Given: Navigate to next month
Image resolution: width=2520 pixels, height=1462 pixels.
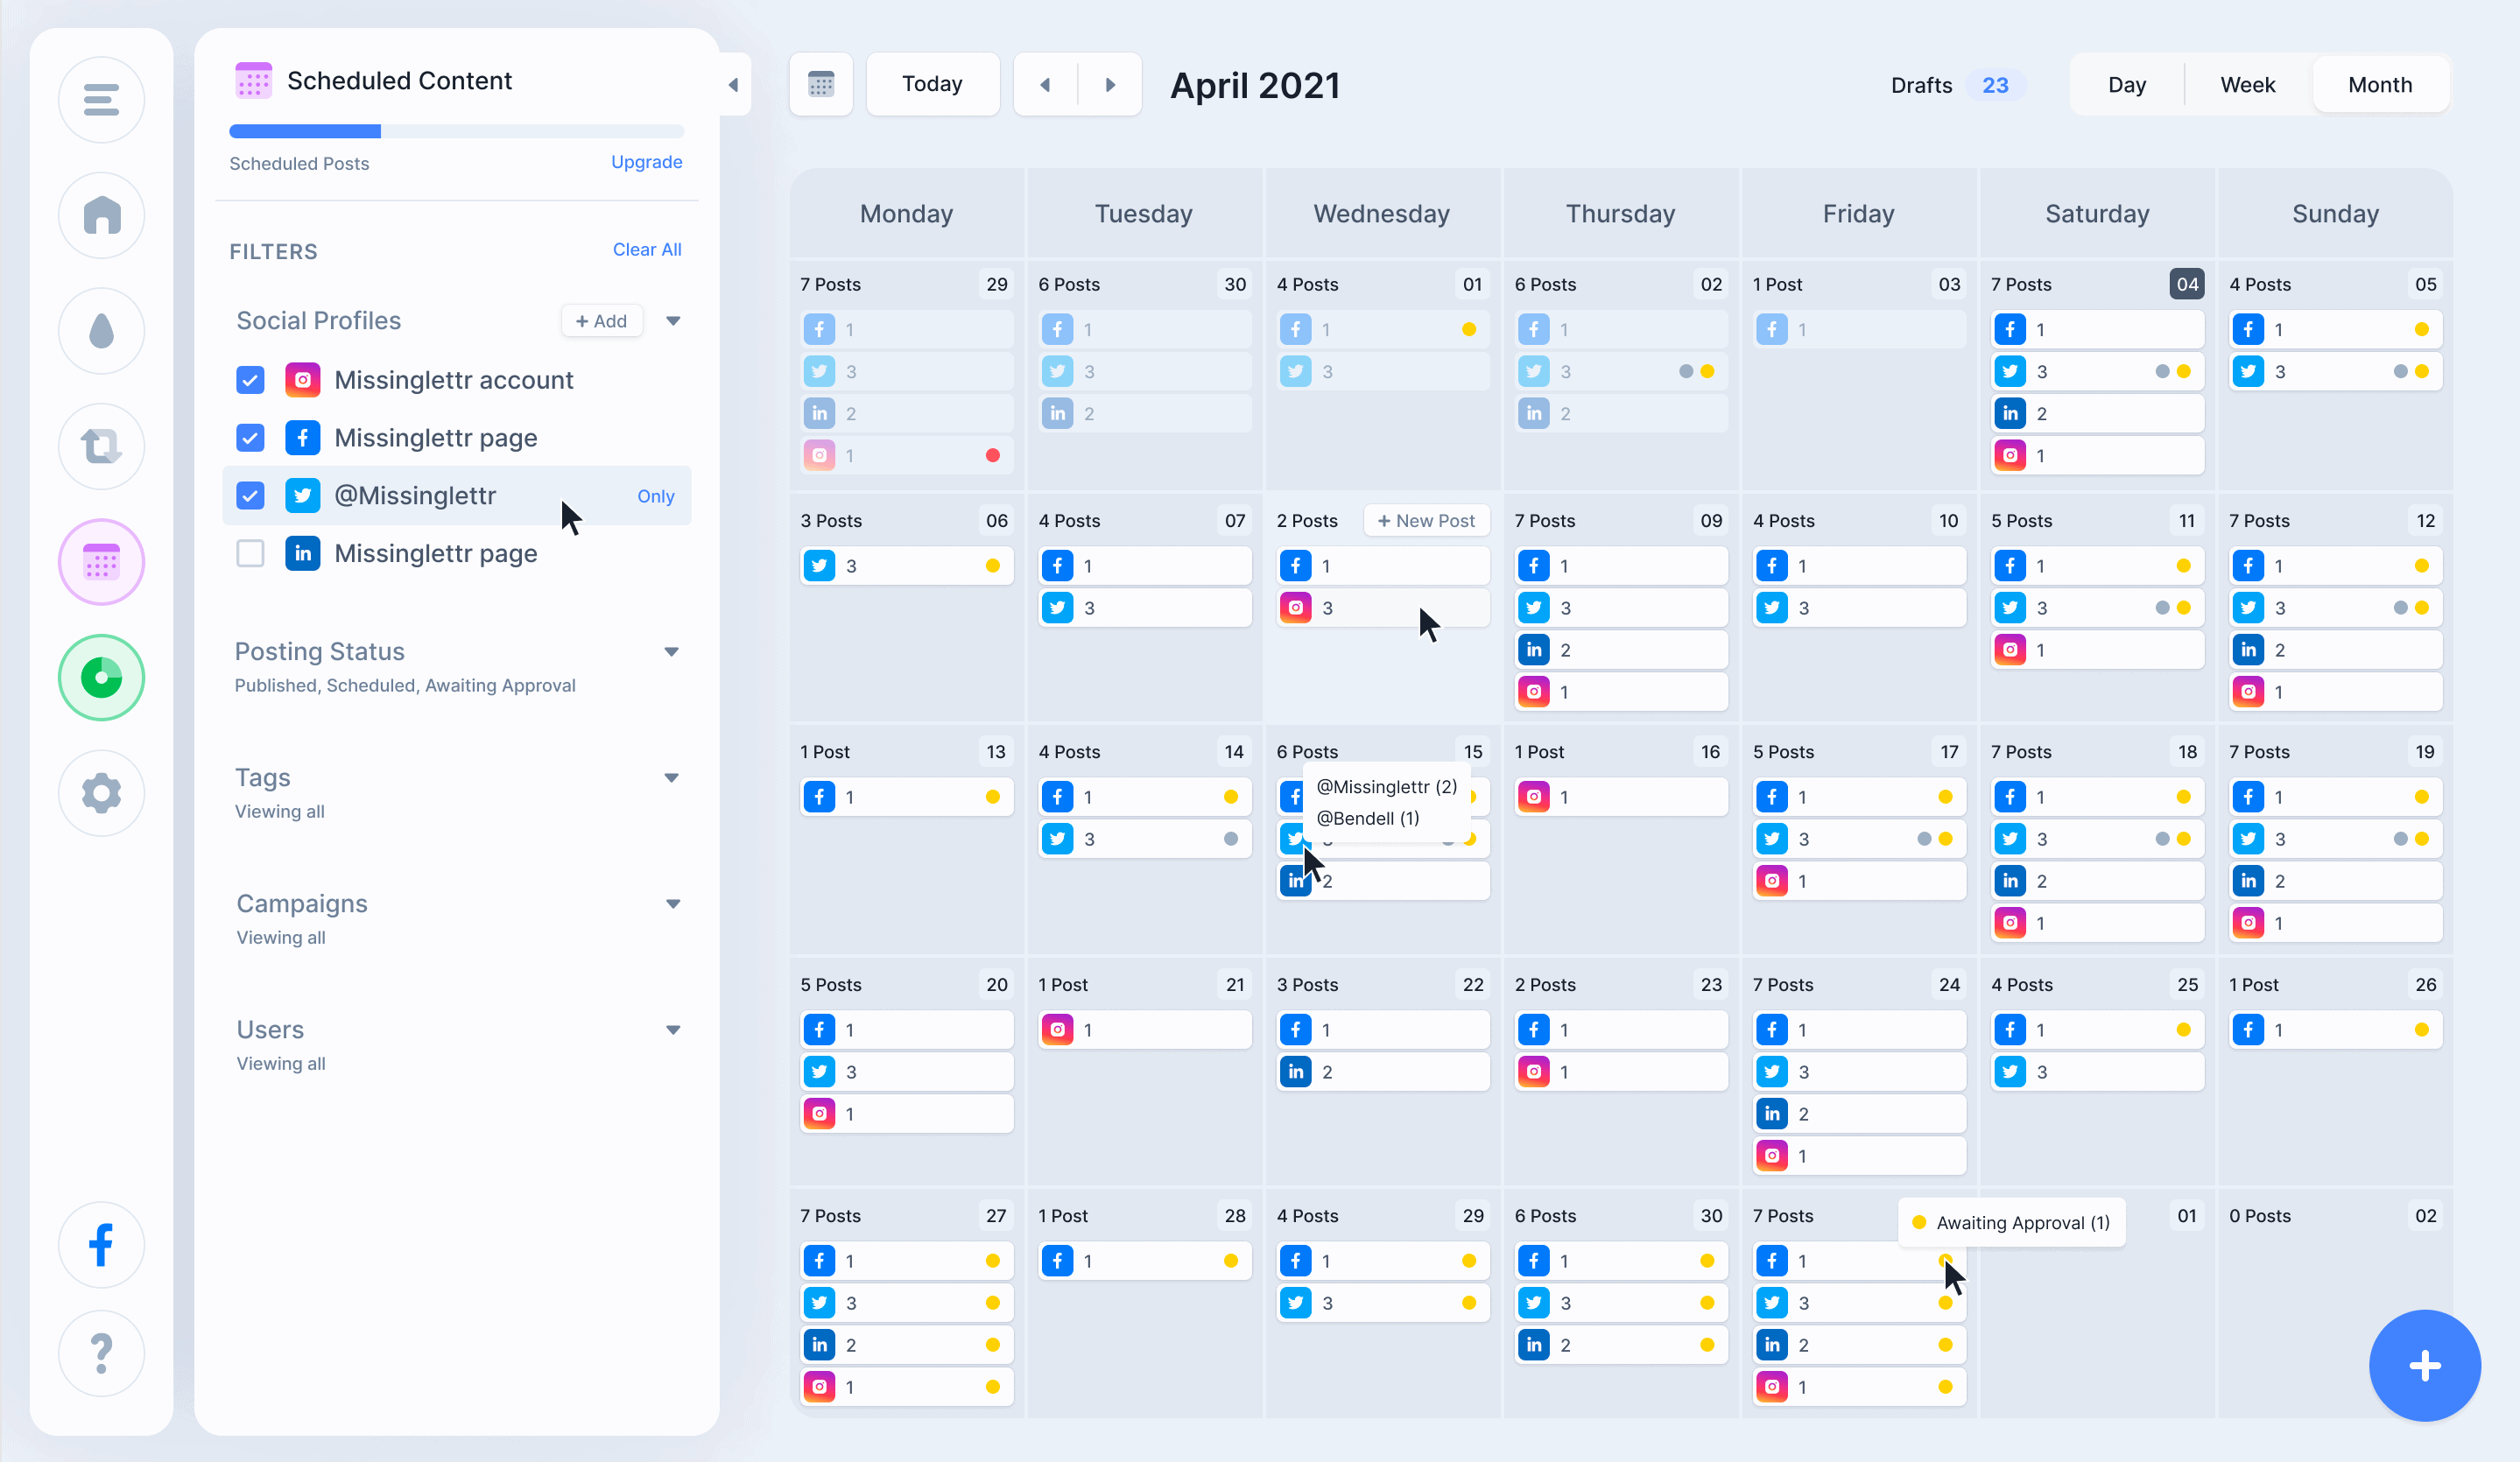Looking at the screenshot, I should [x=1110, y=83].
